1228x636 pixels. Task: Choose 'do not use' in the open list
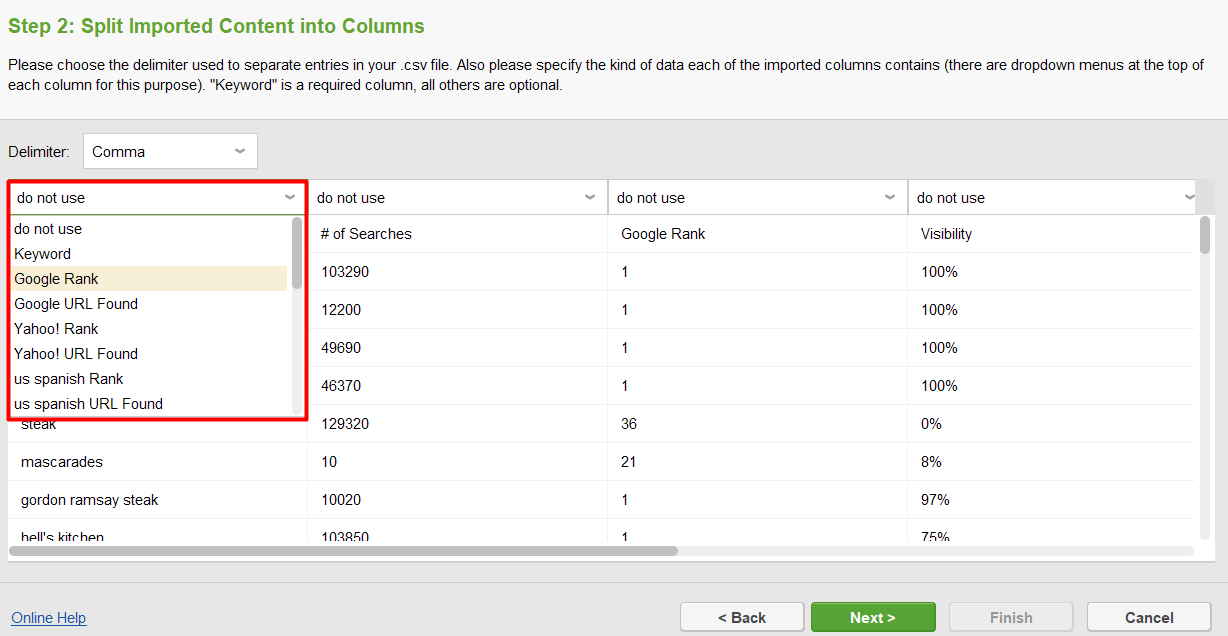pos(150,229)
